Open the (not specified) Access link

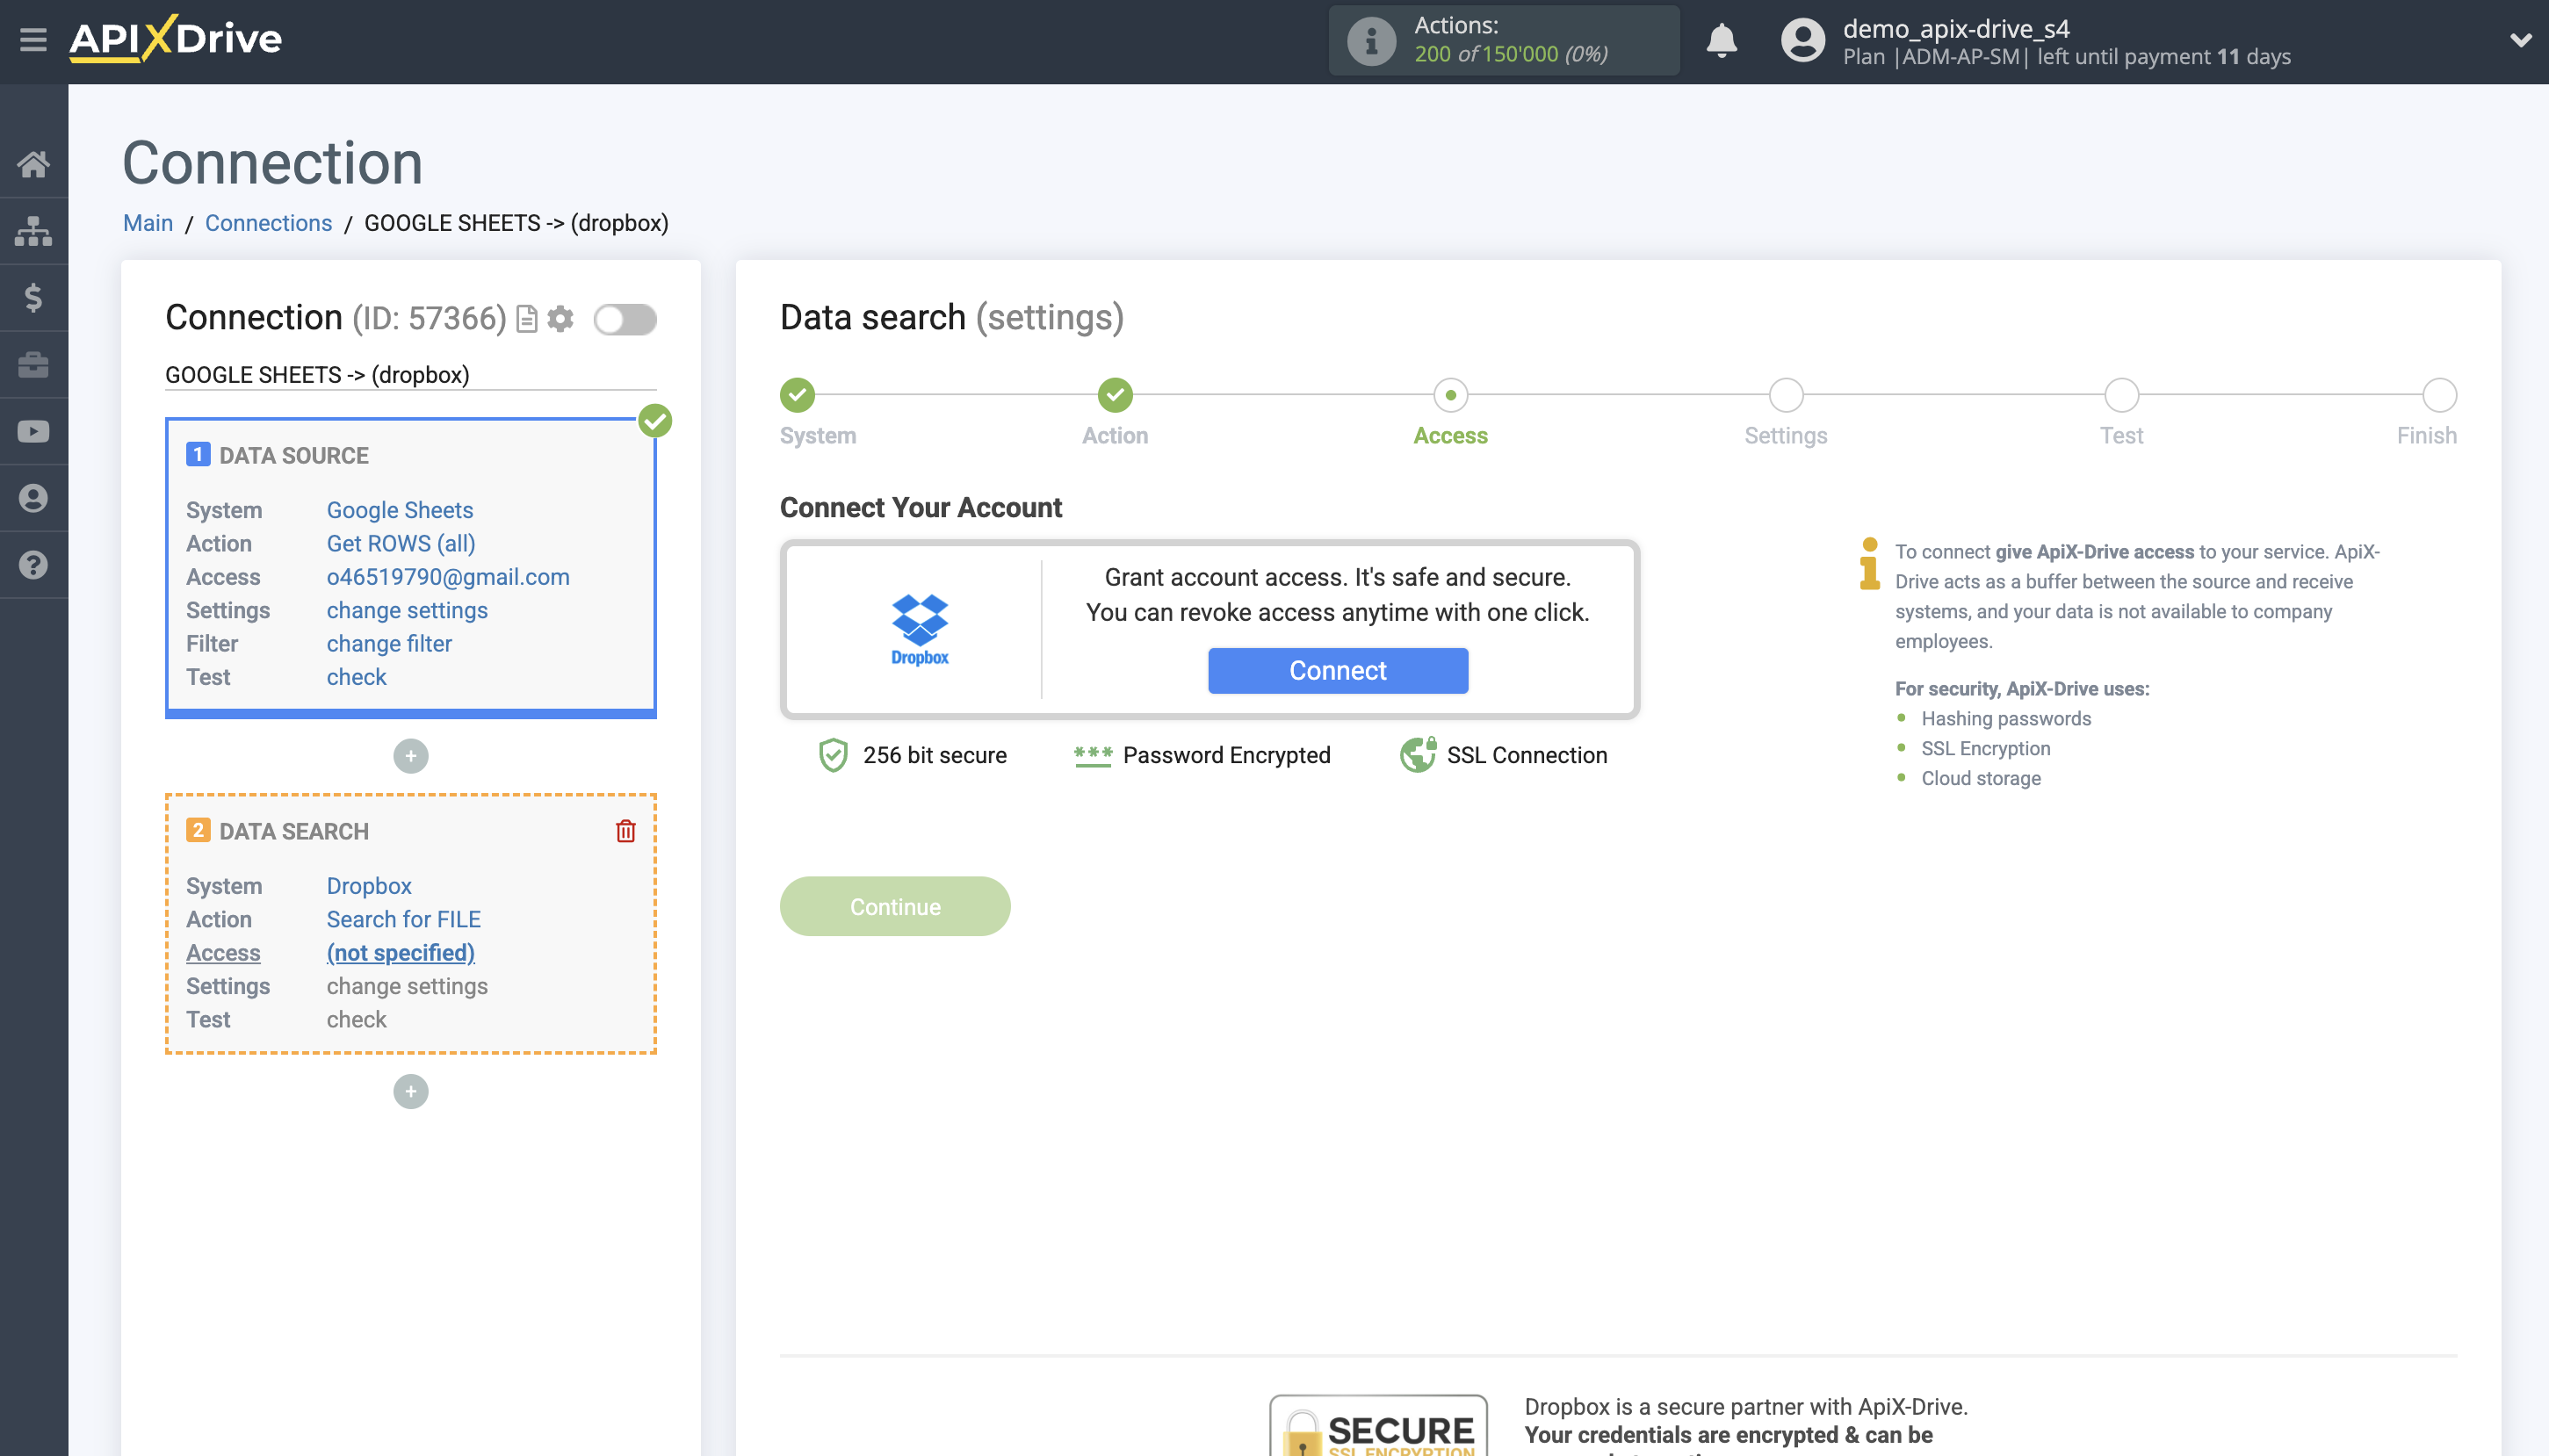(x=400, y=952)
